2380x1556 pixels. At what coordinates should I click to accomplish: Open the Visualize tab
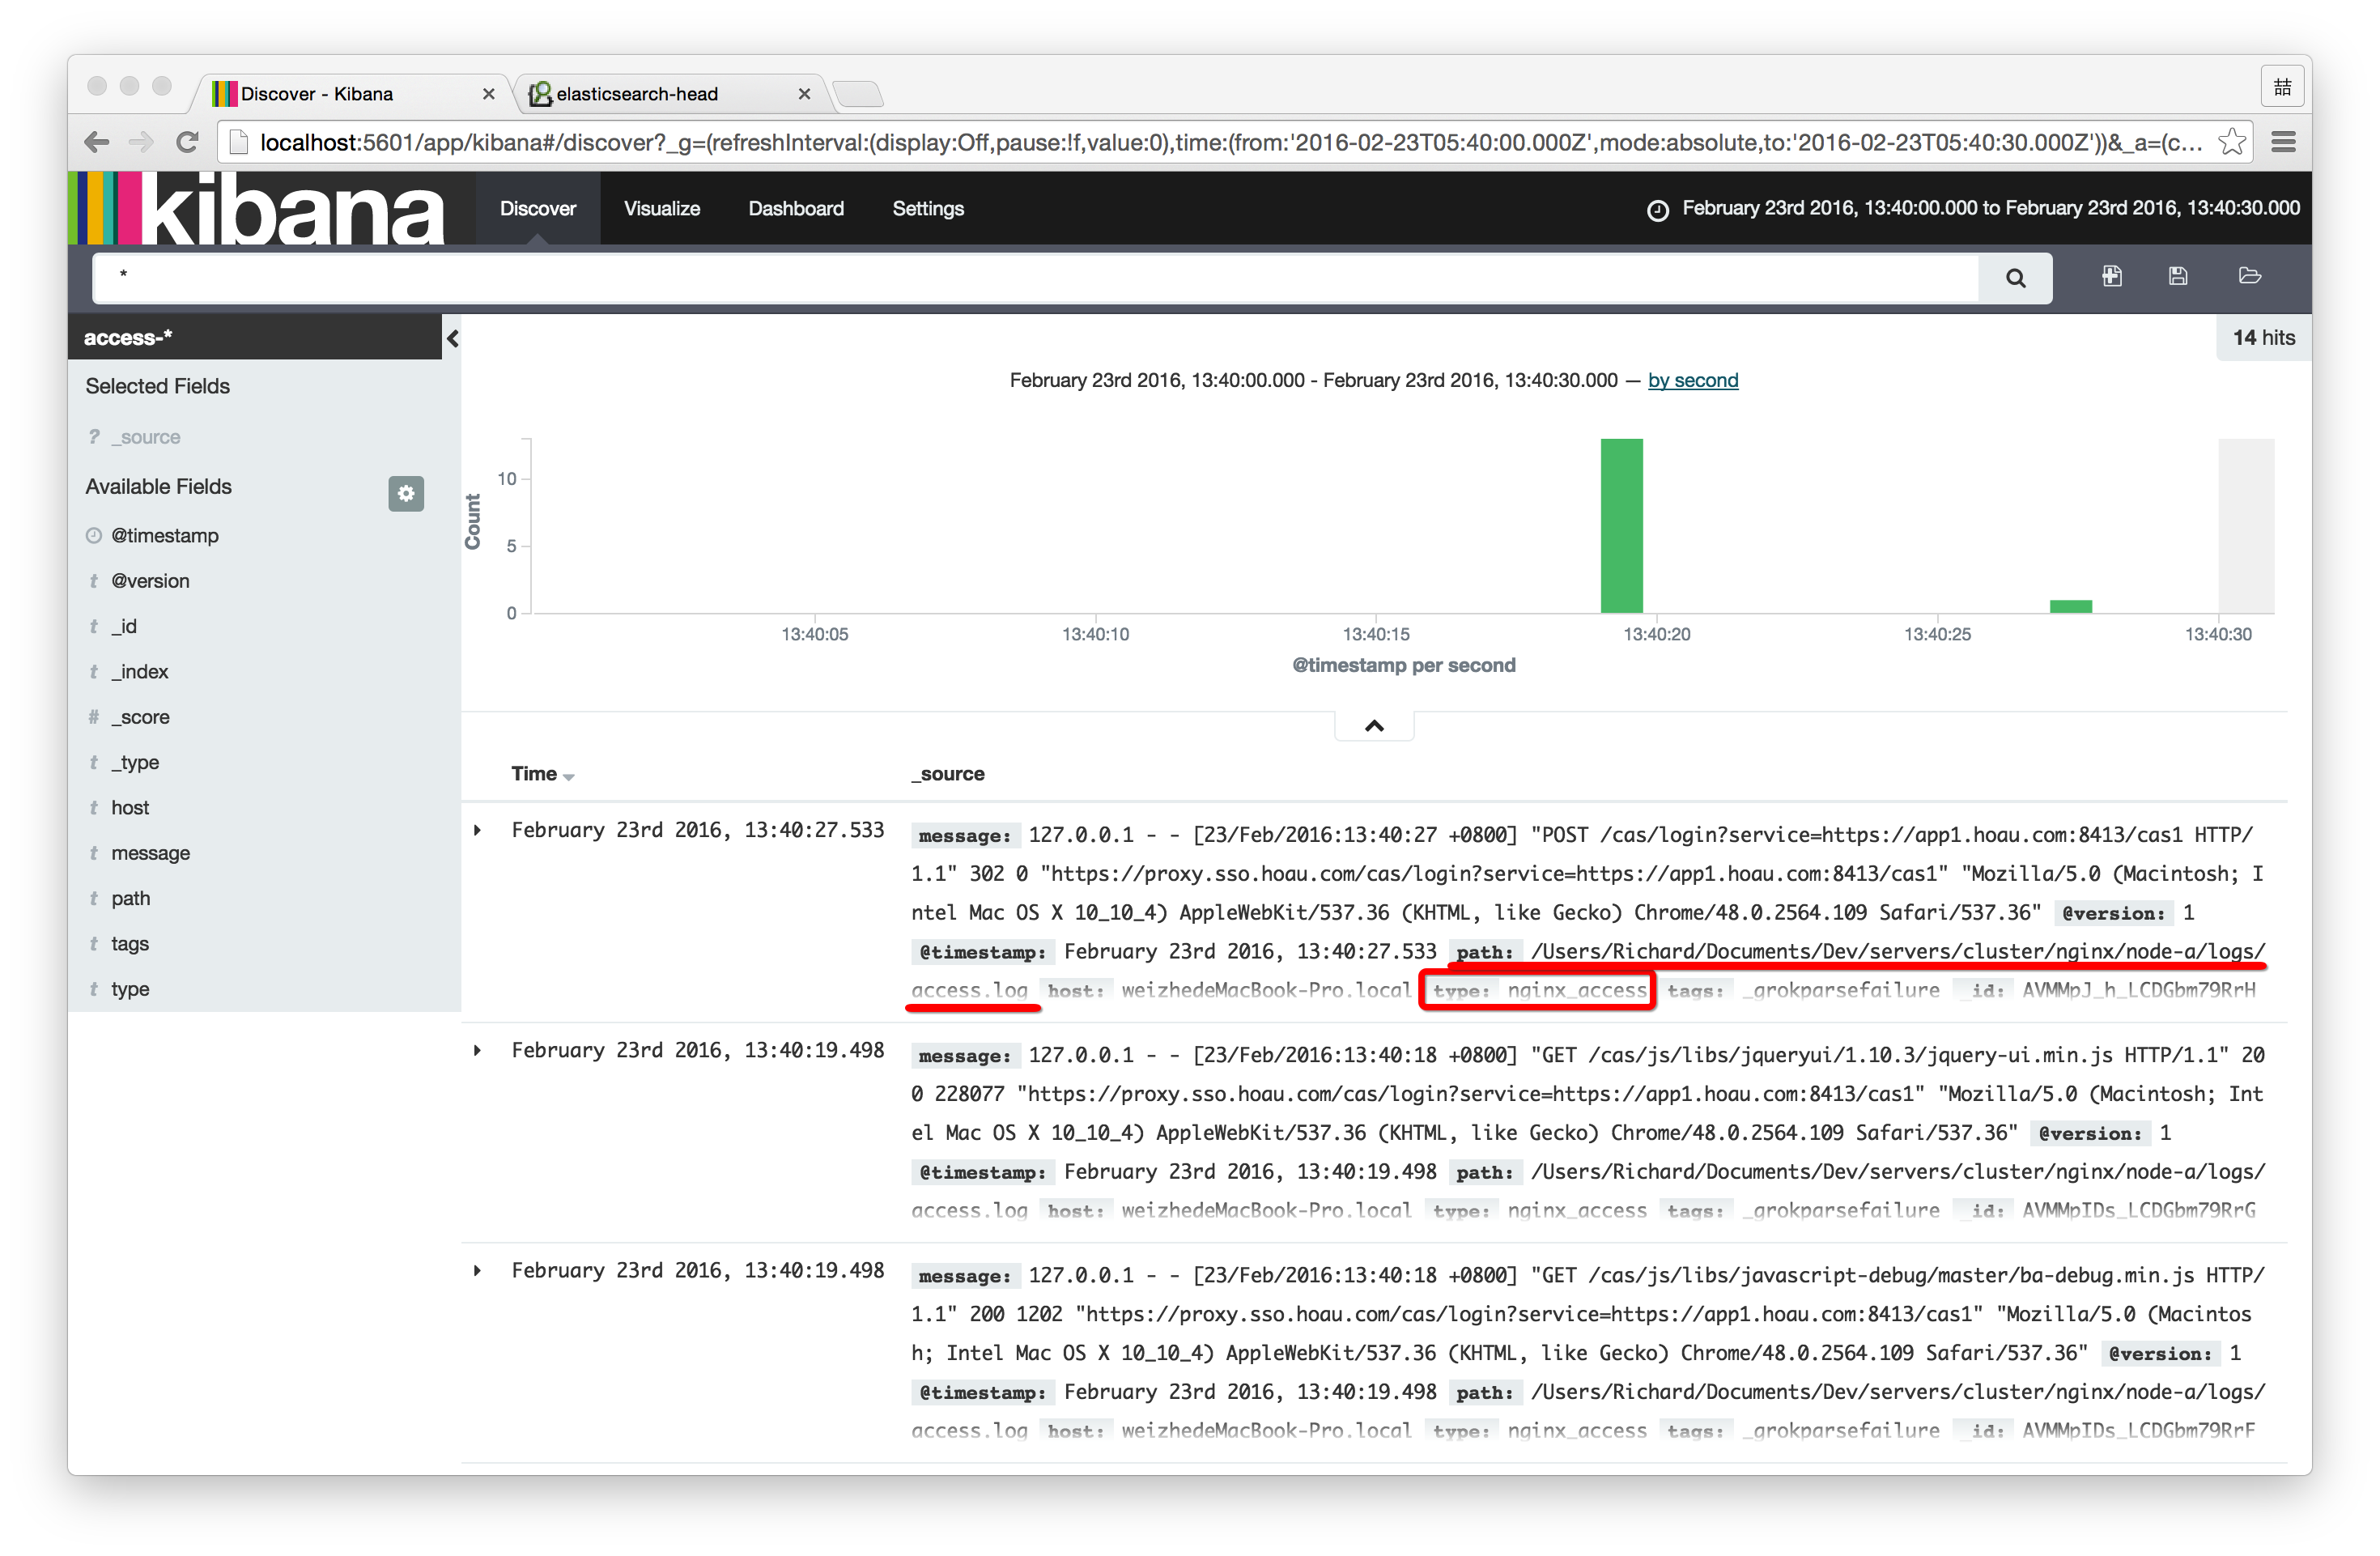661,208
